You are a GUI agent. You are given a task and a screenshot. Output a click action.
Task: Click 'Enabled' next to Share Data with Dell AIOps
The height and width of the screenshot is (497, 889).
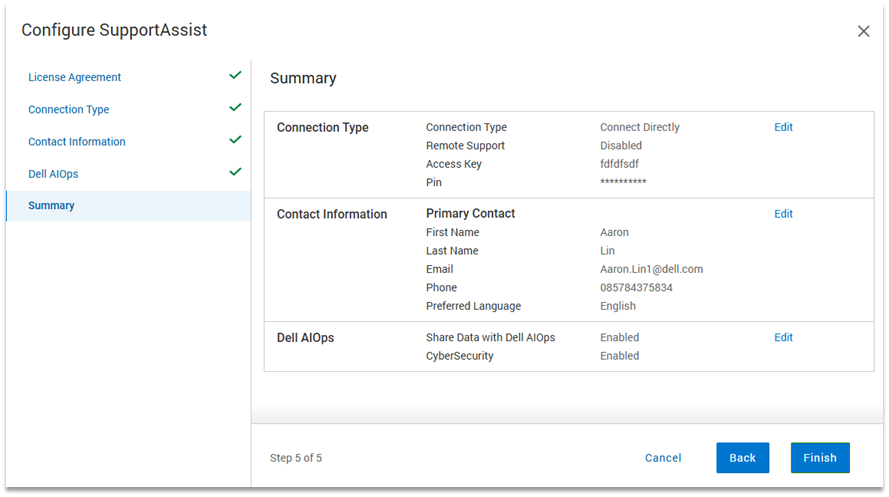(619, 337)
